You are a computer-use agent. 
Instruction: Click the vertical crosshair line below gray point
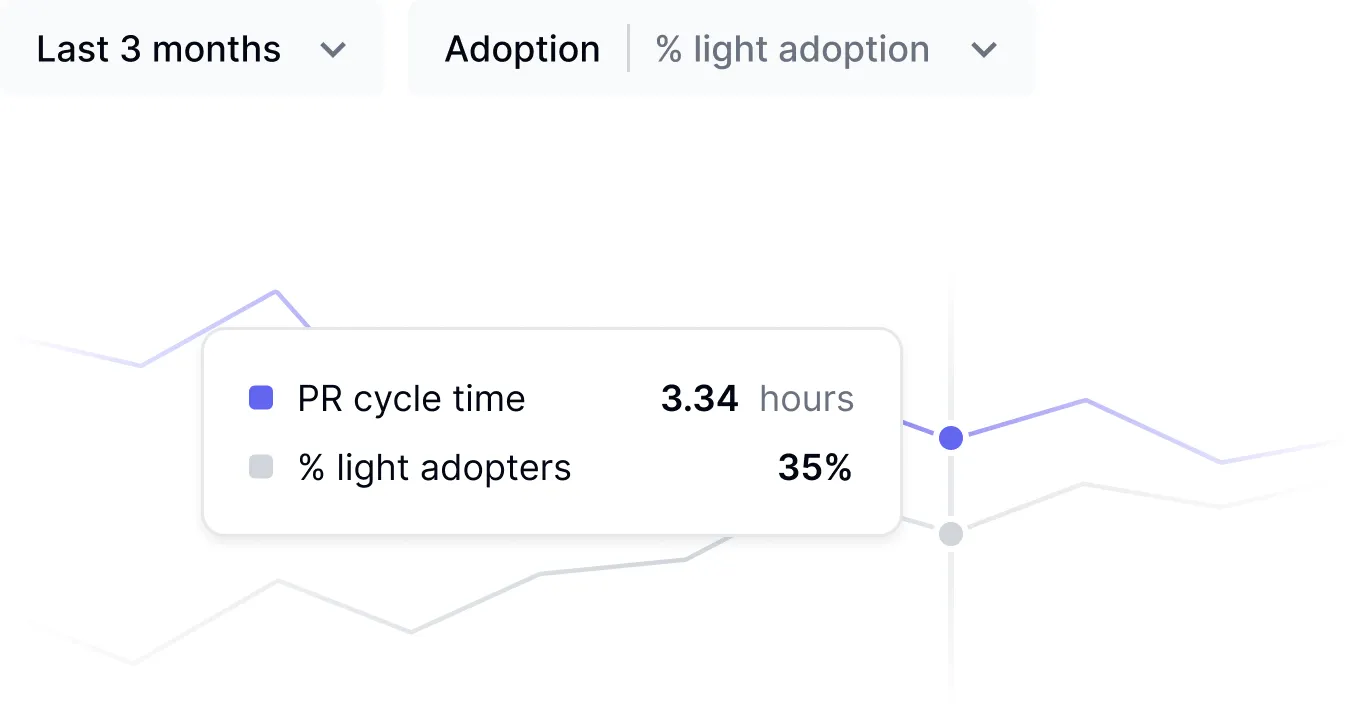pyautogui.click(x=951, y=620)
